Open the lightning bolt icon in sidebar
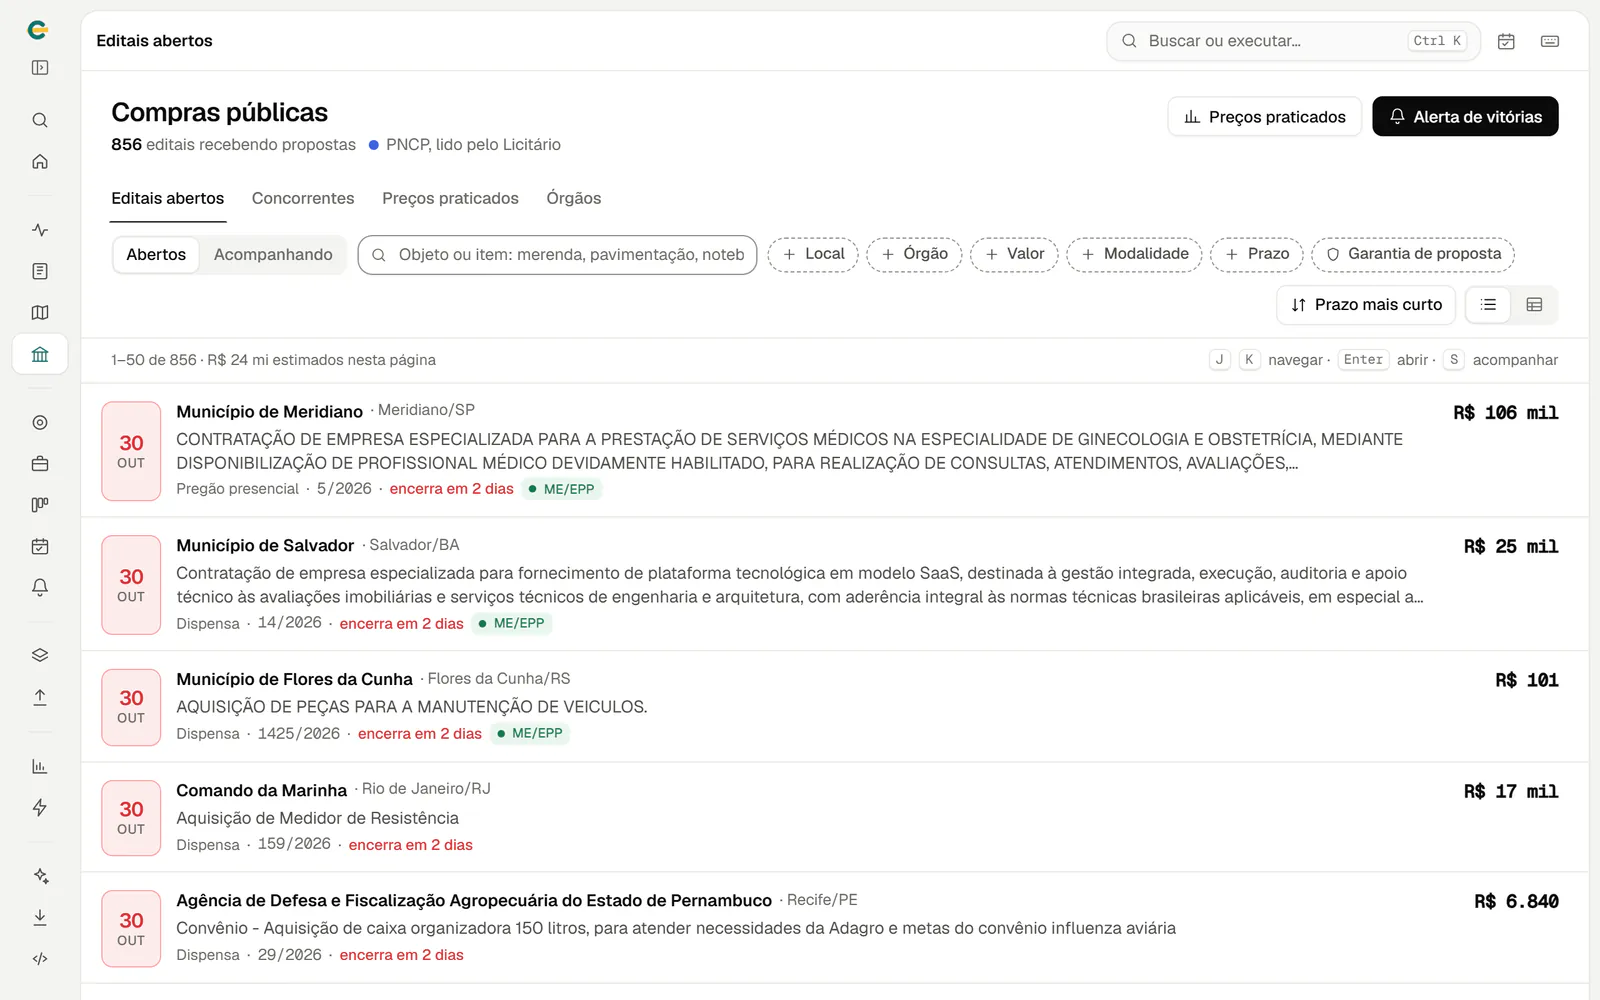 coord(40,807)
